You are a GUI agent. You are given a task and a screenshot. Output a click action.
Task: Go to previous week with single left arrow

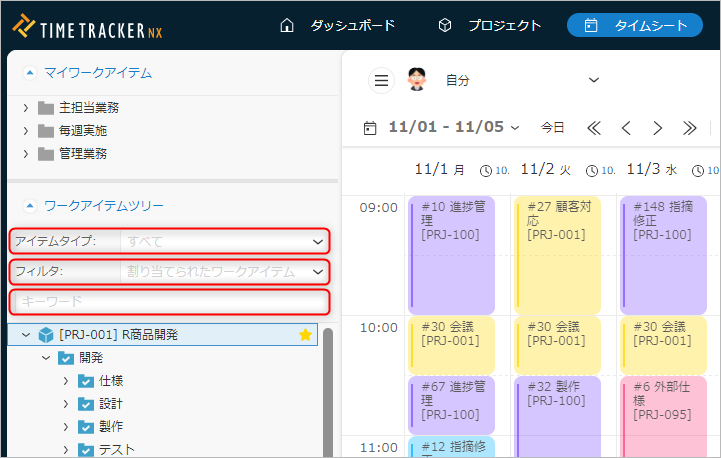pos(626,128)
